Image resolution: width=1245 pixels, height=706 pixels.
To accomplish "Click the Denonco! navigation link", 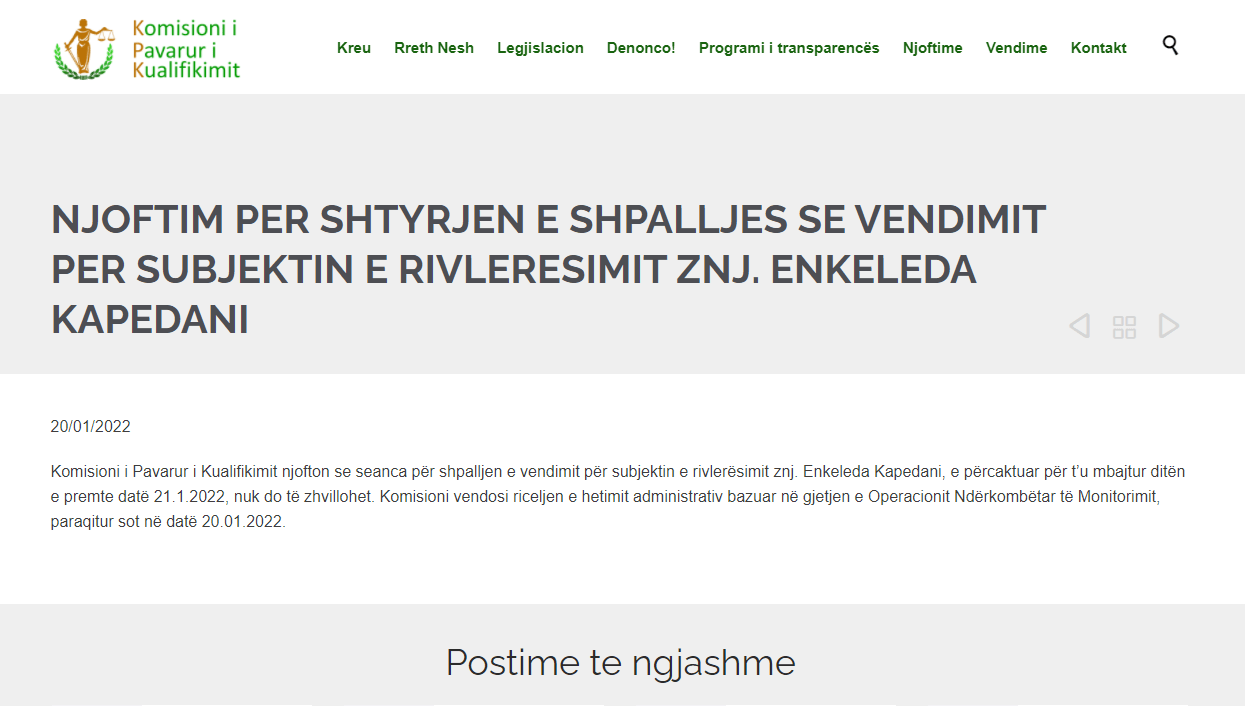I will [641, 48].
